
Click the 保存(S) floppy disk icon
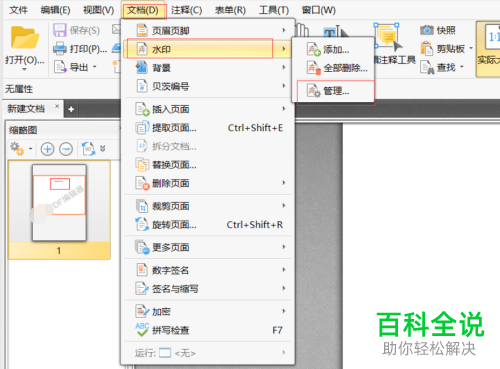[60, 30]
